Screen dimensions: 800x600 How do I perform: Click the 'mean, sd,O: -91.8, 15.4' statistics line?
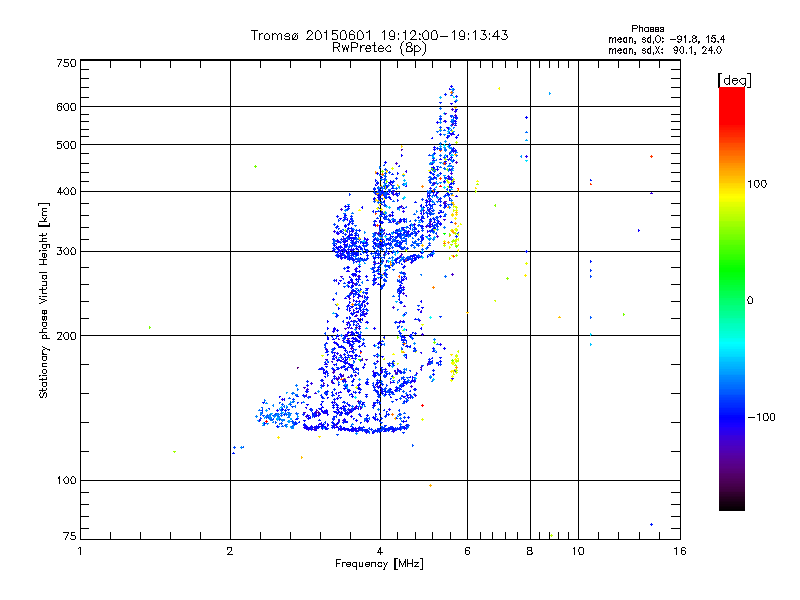(x=666, y=39)
